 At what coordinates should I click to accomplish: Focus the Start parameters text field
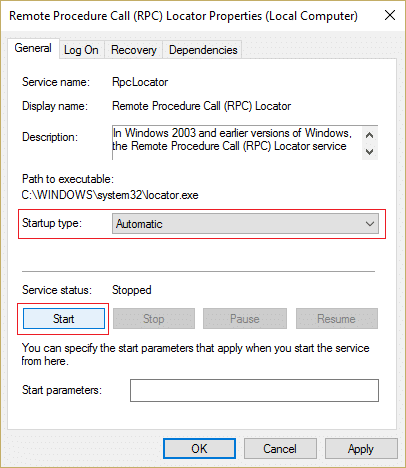pos(254,390)
